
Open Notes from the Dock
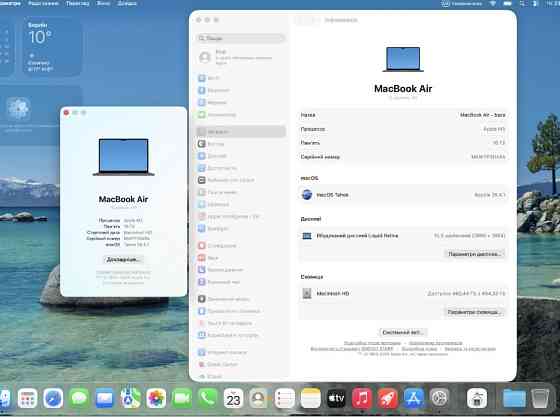click(x=310, y=398)
